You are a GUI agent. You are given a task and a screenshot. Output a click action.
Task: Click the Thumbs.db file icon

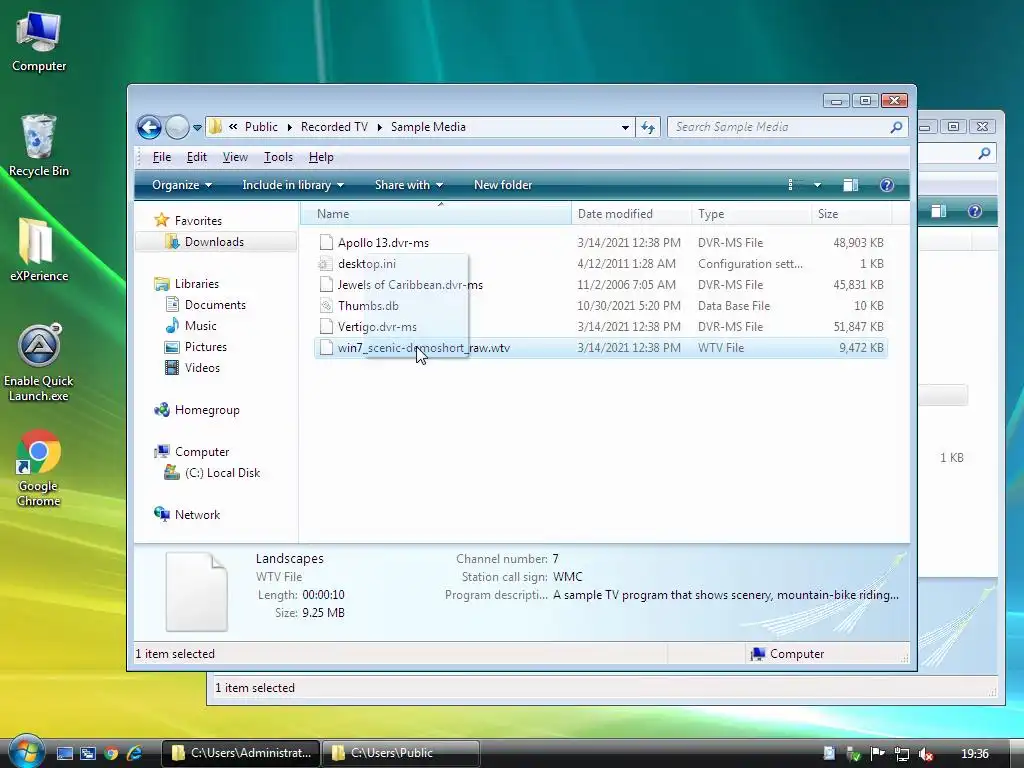tap(326, 306)
